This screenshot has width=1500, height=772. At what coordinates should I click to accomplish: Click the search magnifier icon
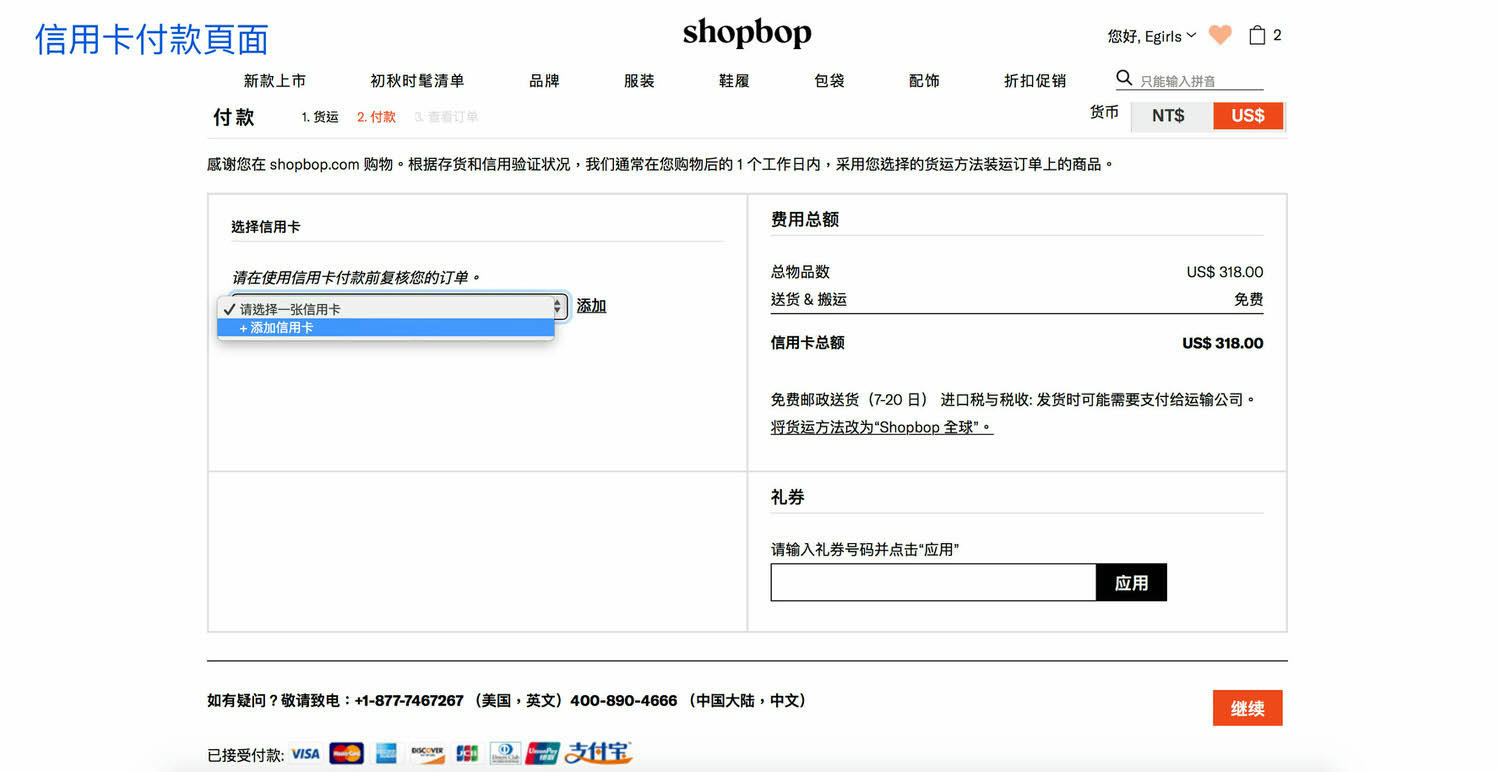tap(1124, 78)
